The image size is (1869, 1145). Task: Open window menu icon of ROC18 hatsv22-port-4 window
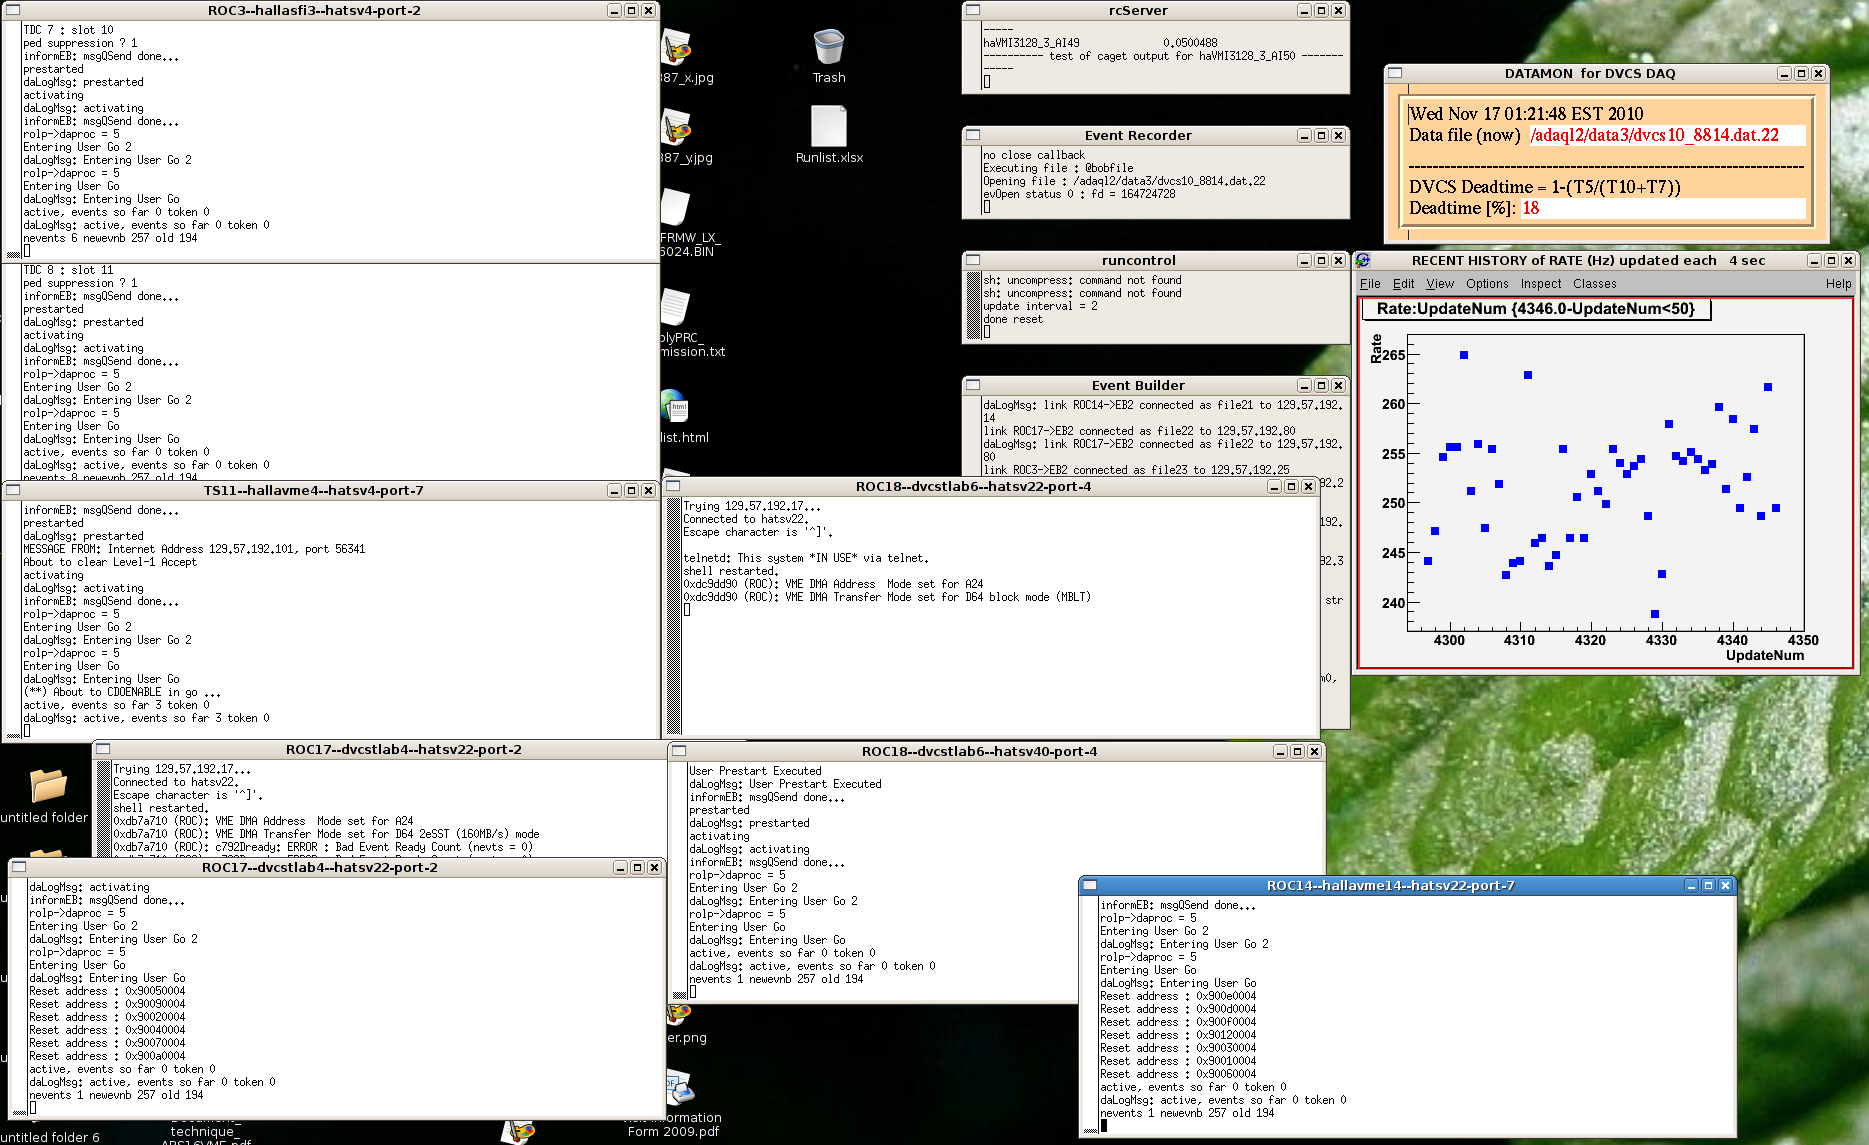click(x=673, y=486)
